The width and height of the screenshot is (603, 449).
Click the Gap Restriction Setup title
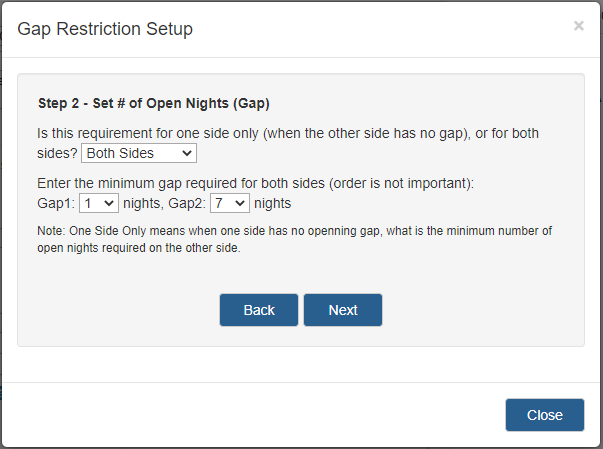click(105, 29)
